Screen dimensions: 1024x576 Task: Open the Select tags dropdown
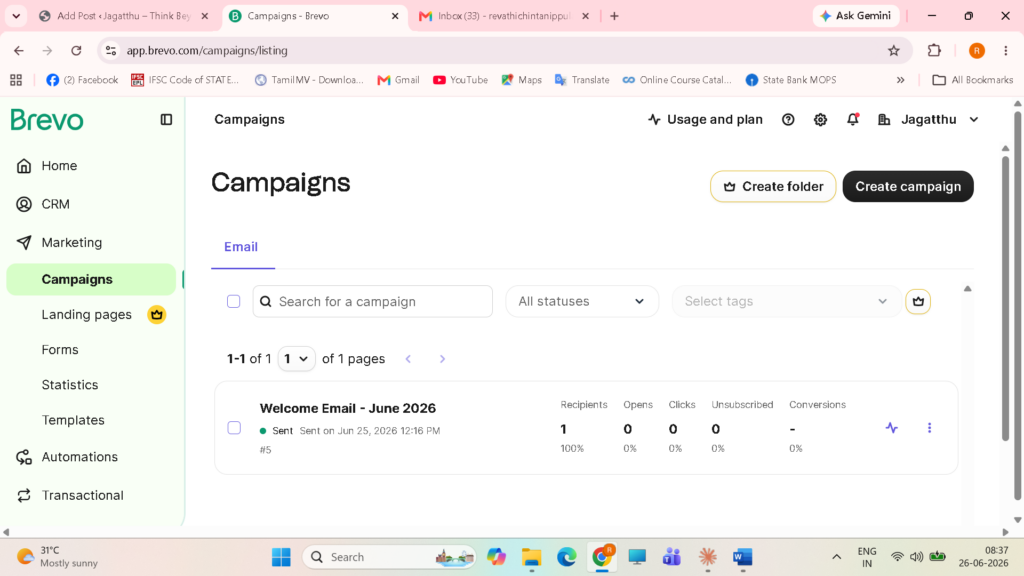[x=786, y=301]
